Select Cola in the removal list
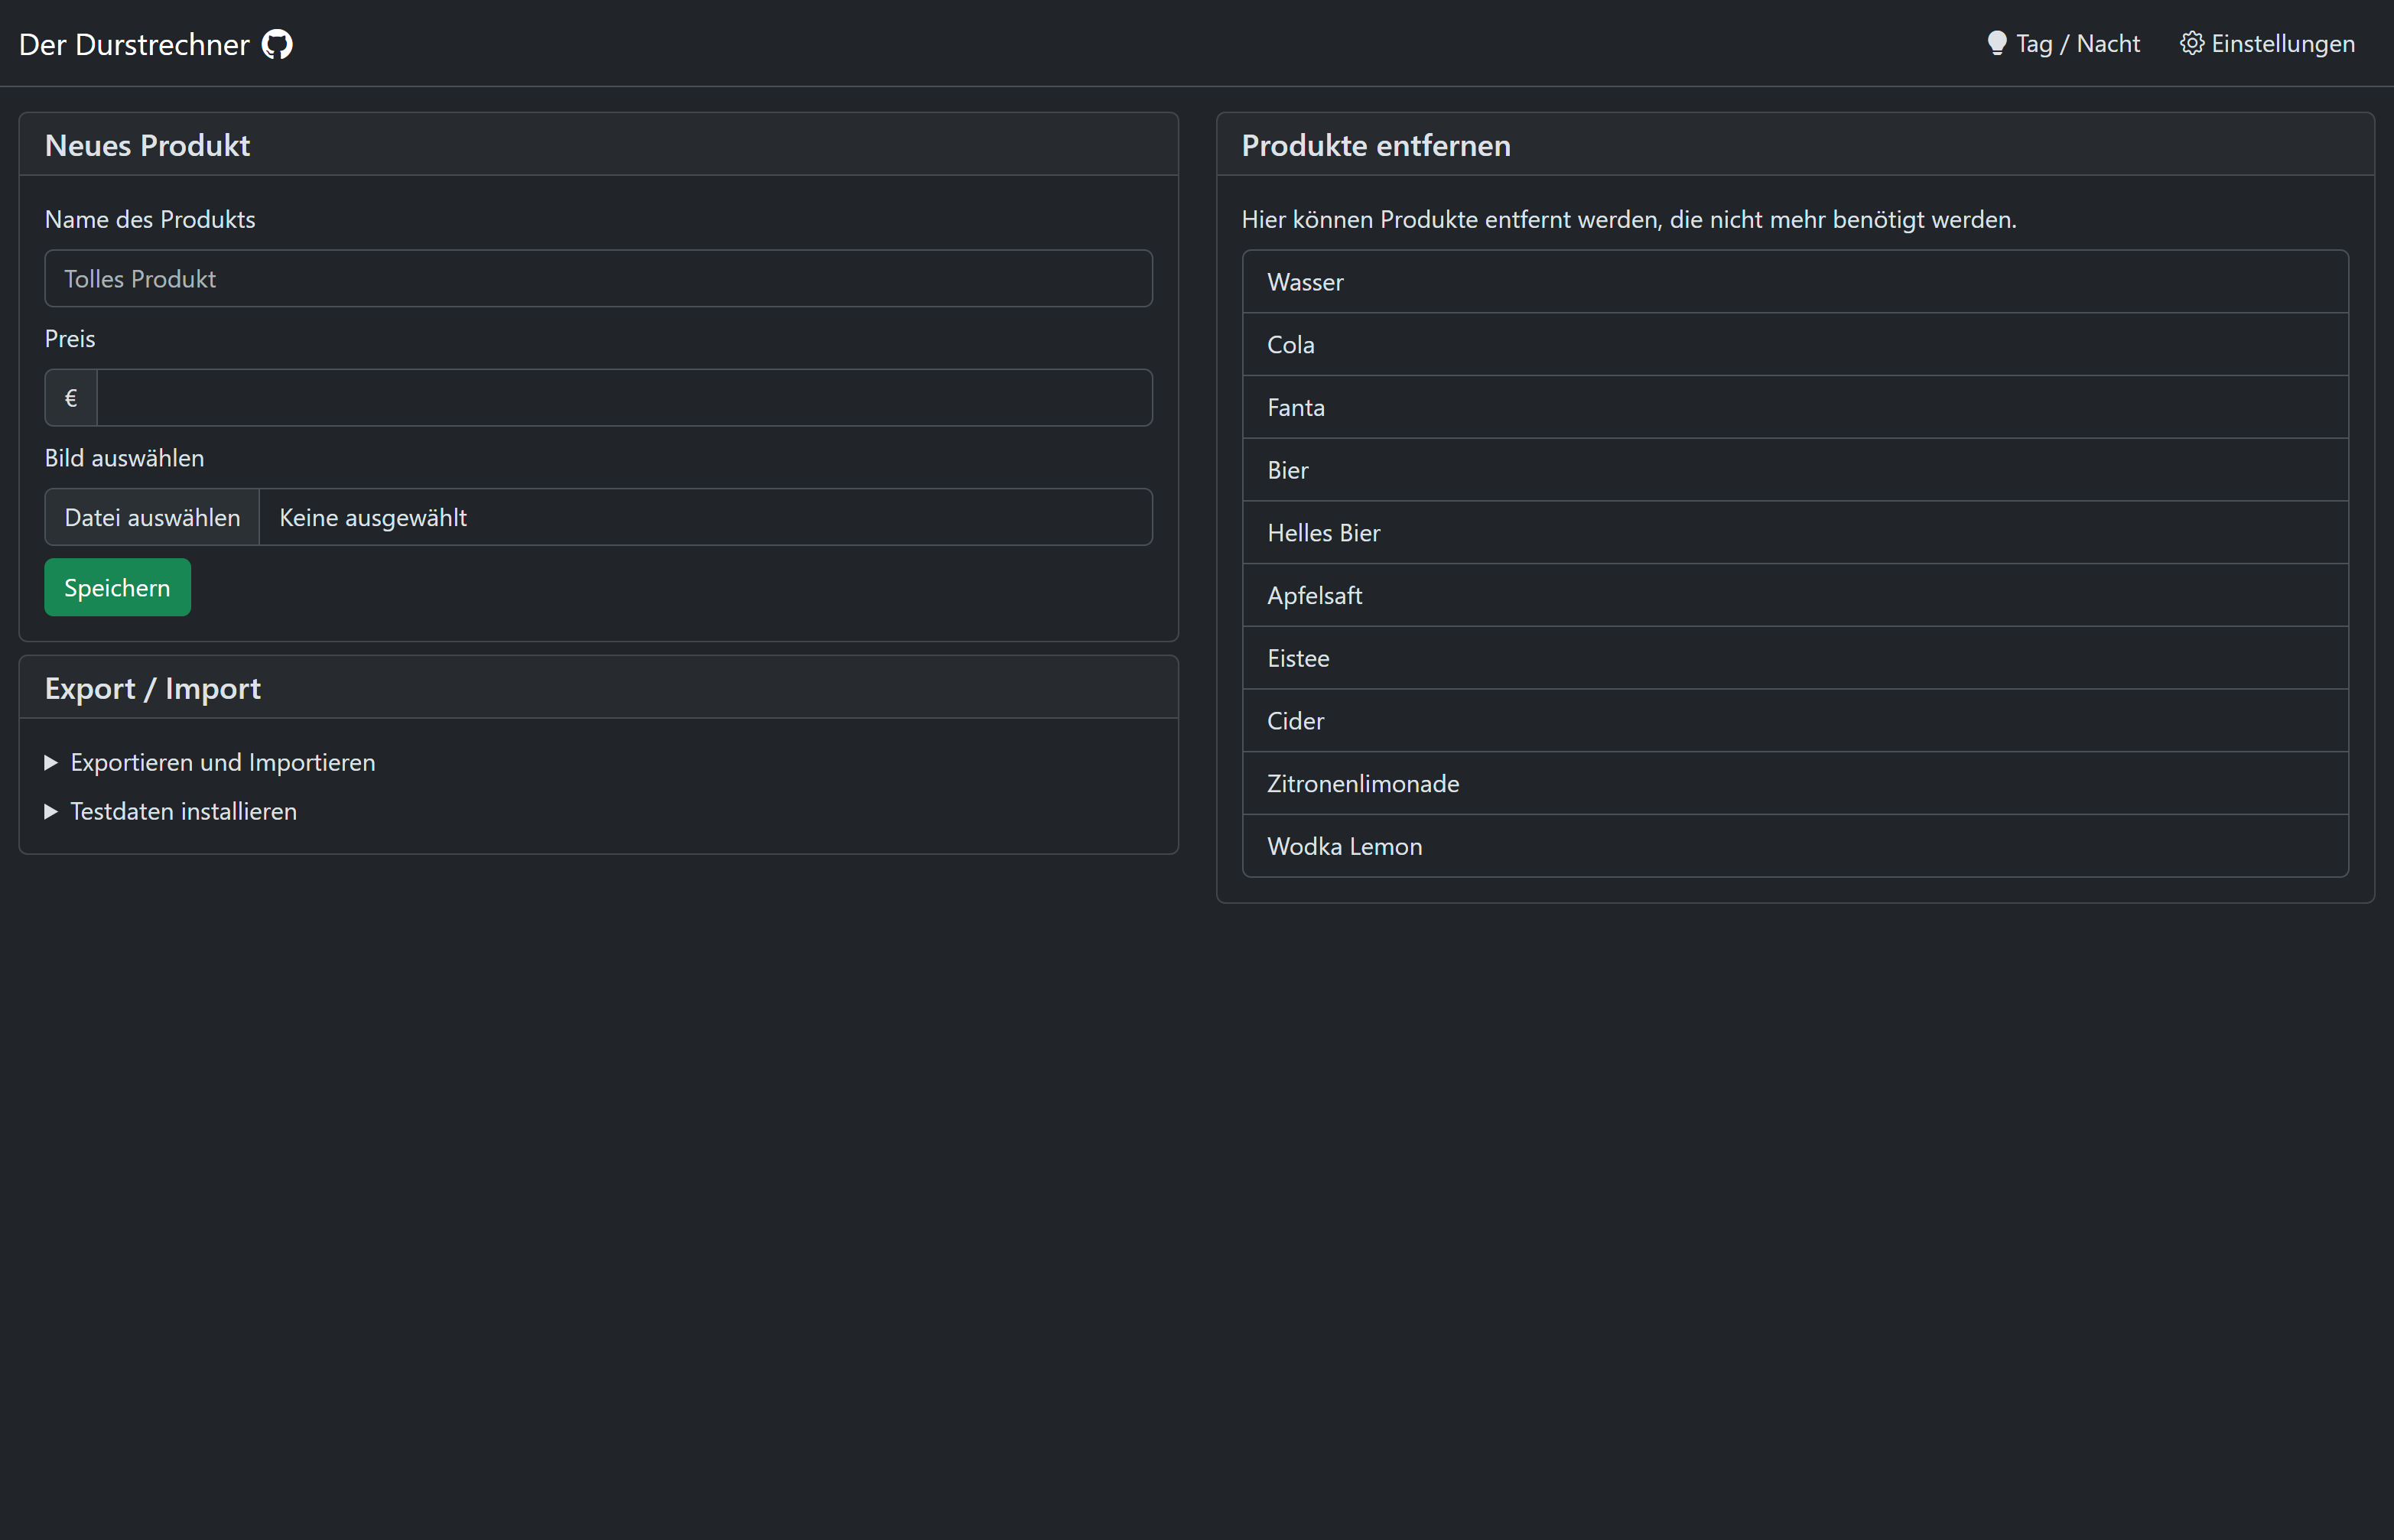 (1794, 345)
